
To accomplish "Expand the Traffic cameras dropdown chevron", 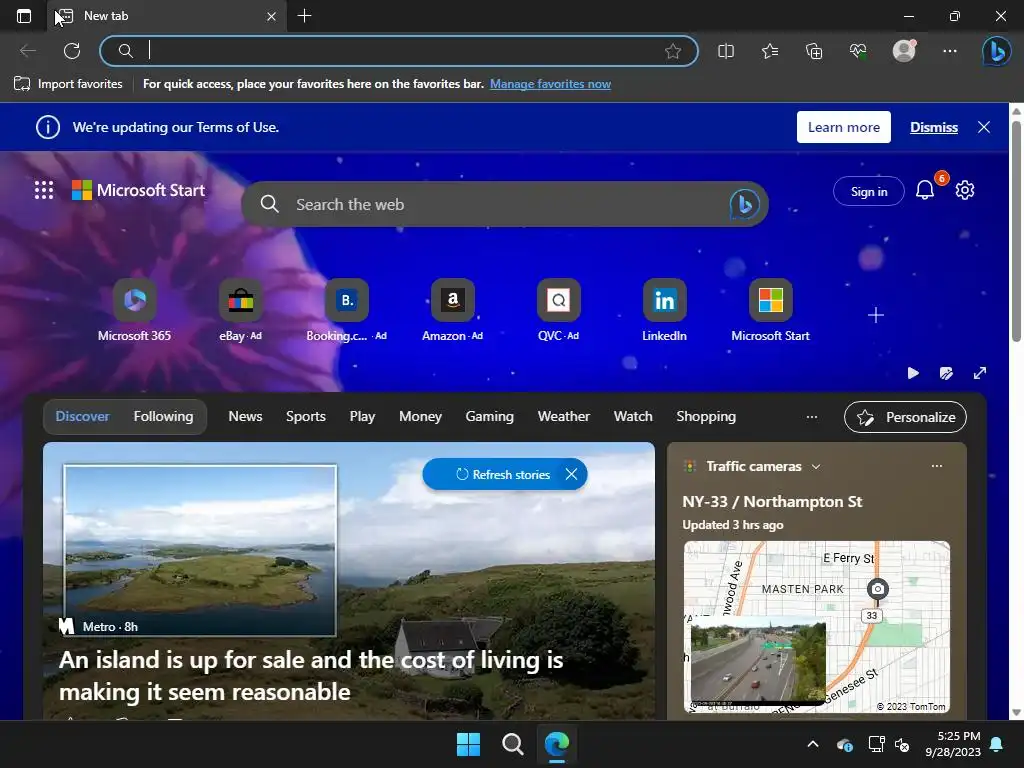I will point(816,466).
